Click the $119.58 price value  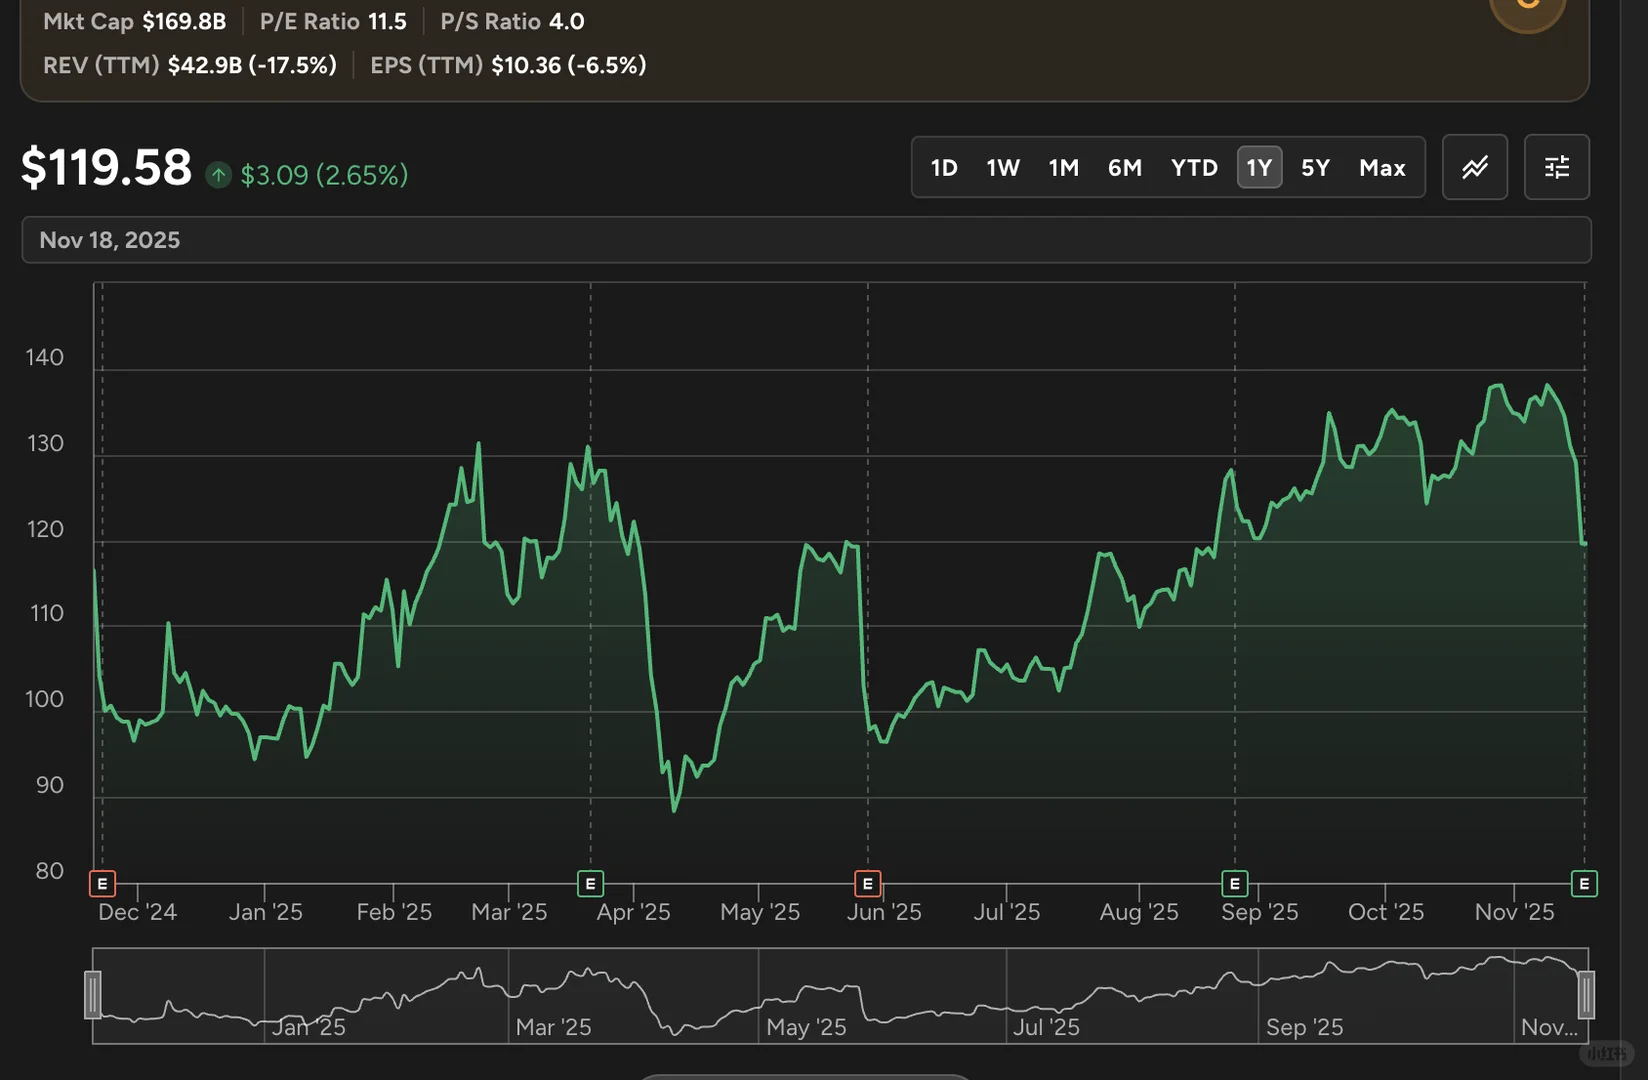click(106, 167)
